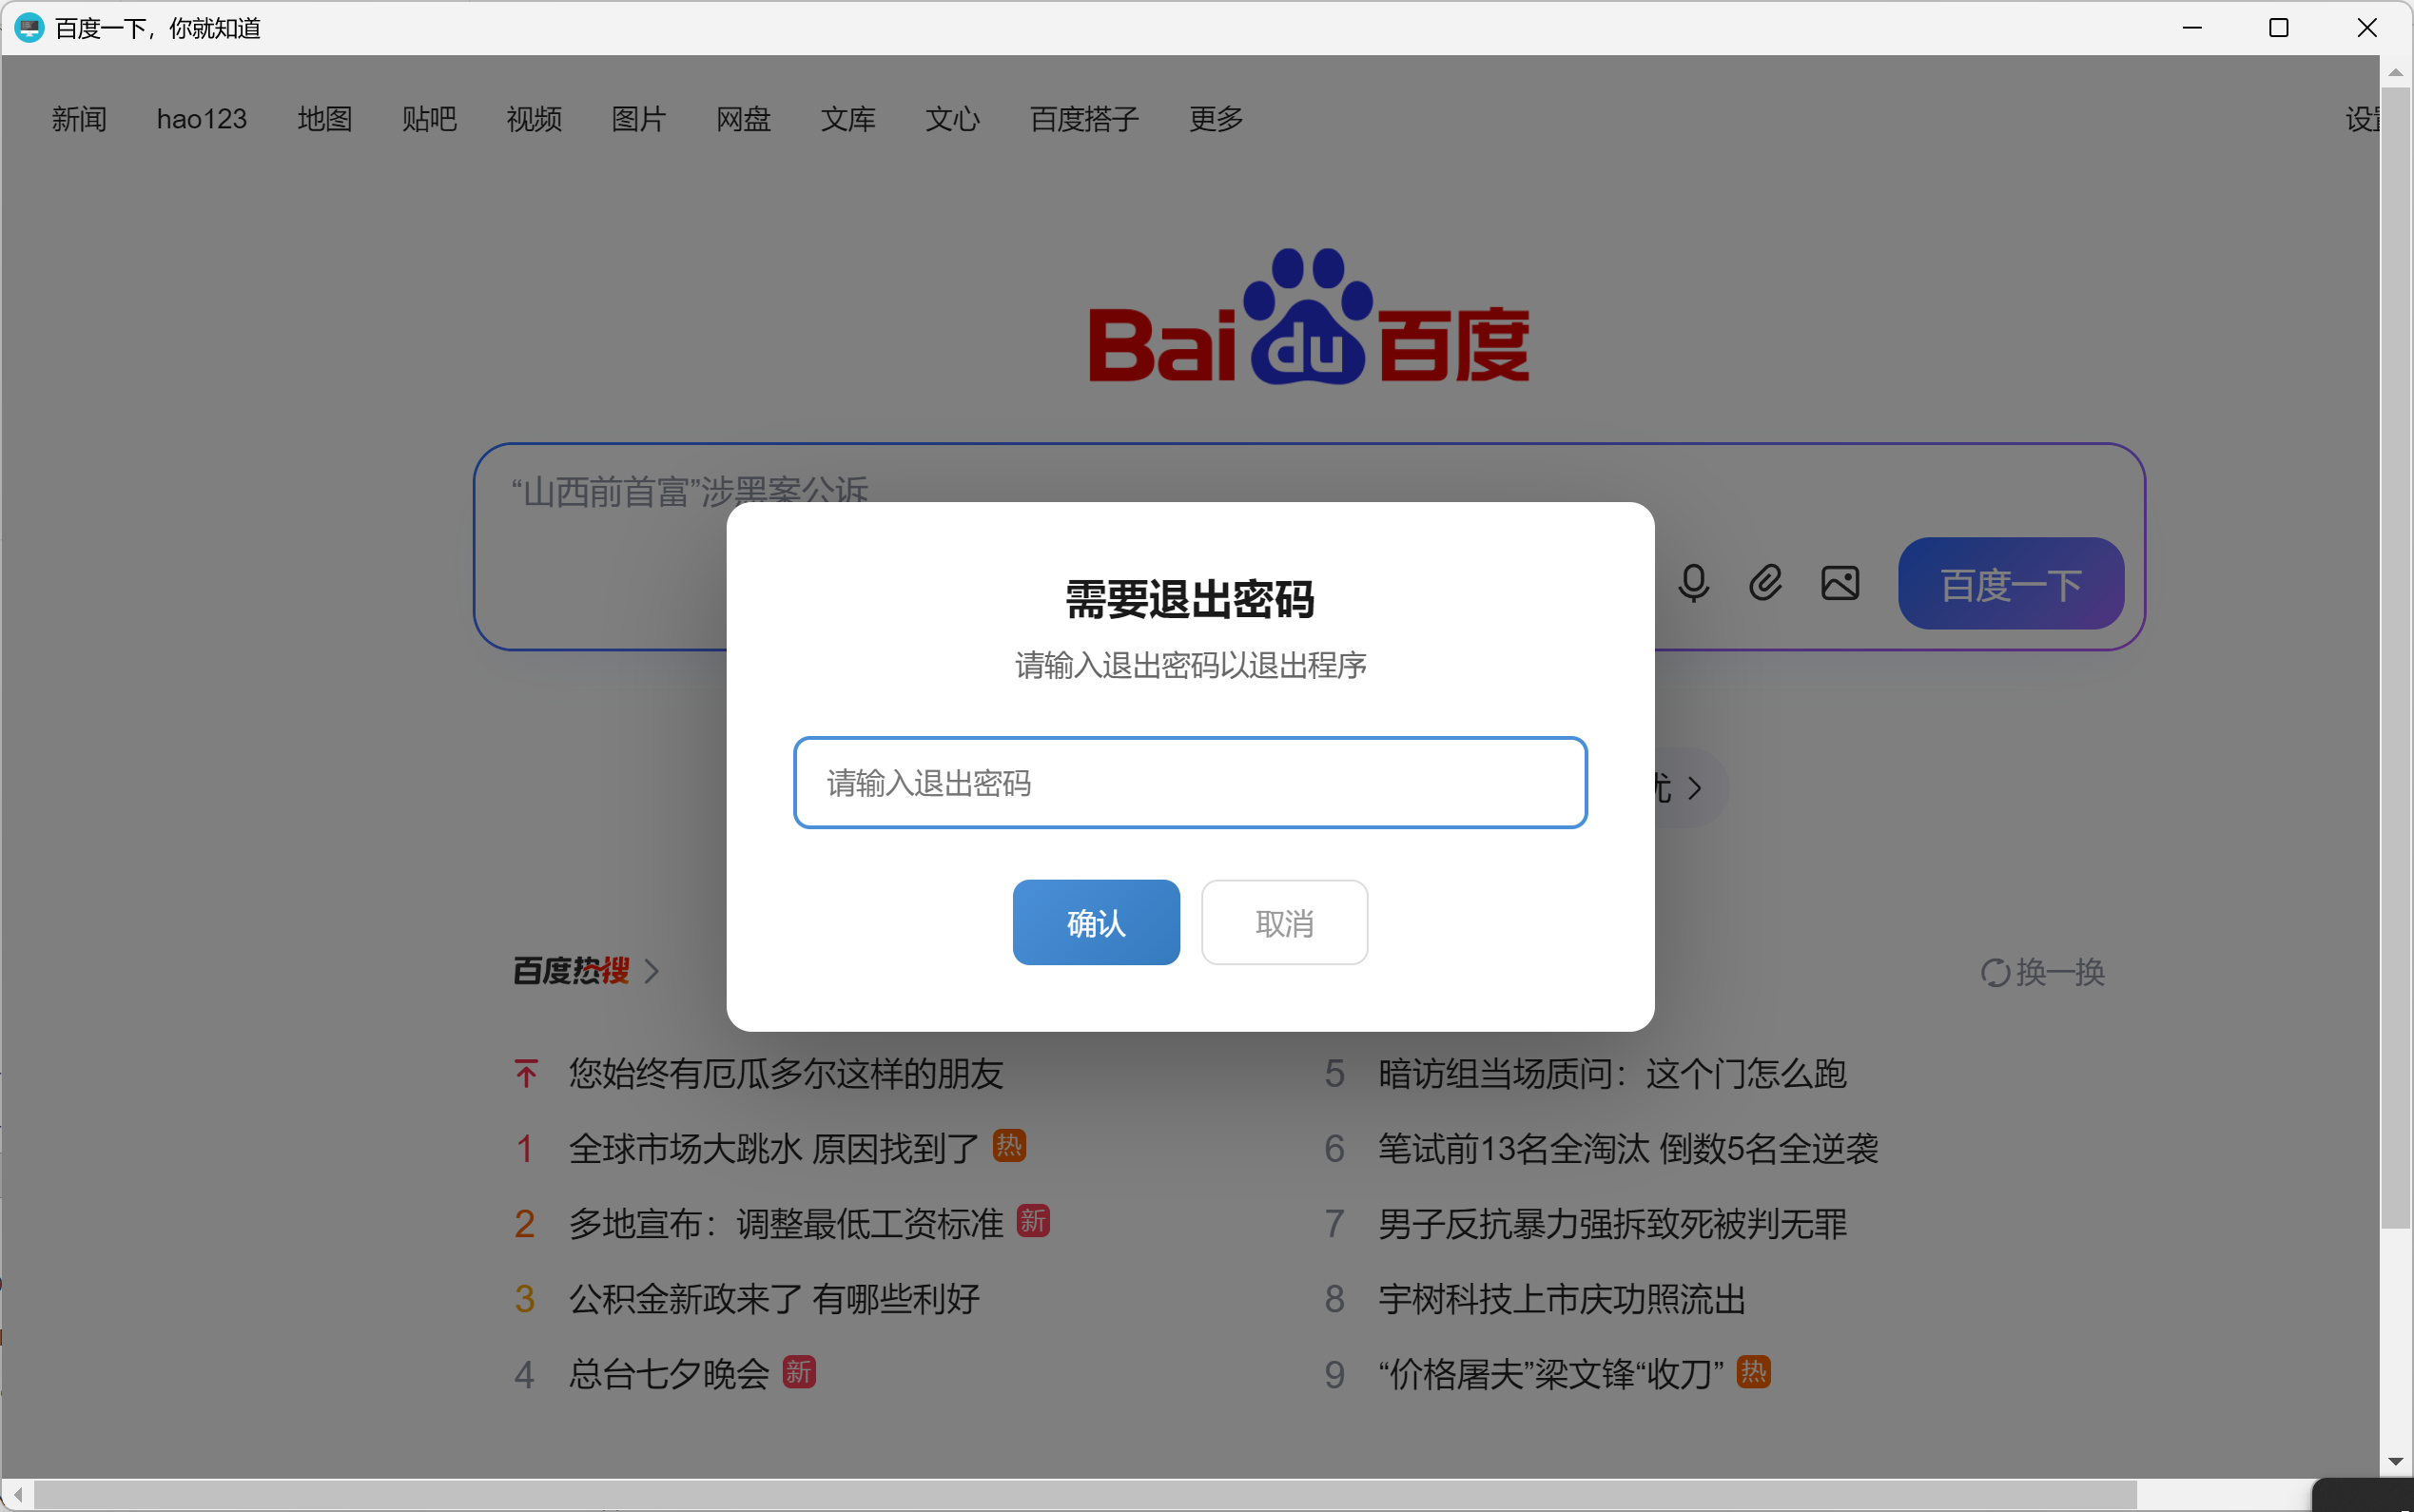This screenshot has width=2414, height=1512.
Task: Click partially visible settings link at top right
Action: pos(2362,119)
